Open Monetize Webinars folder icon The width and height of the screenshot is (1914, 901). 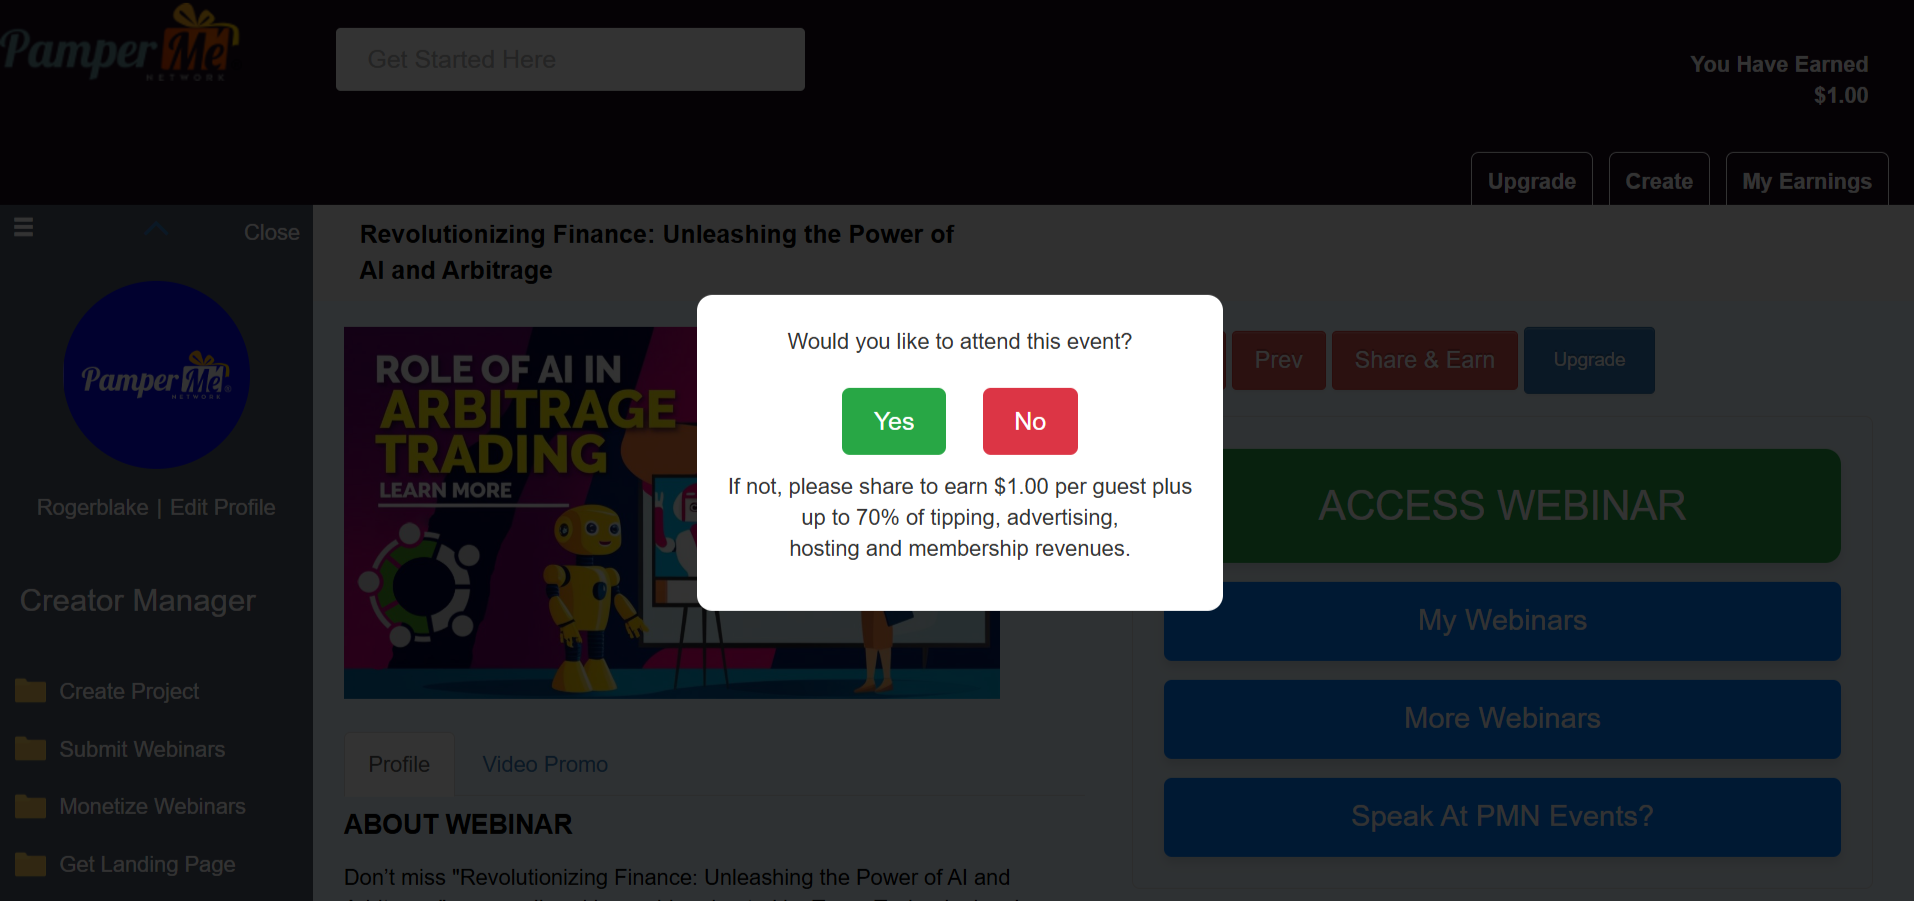tap(31, 806)
